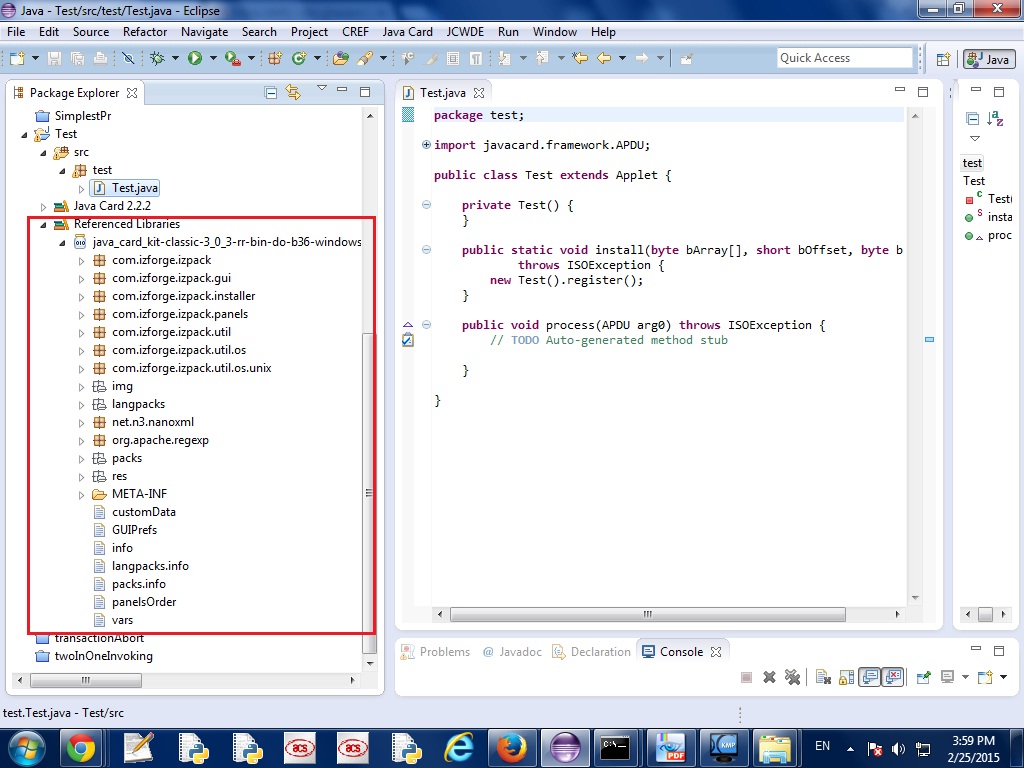Open Firefox from the taskbar
The image size is (1024, 768).
click(511, 747)
